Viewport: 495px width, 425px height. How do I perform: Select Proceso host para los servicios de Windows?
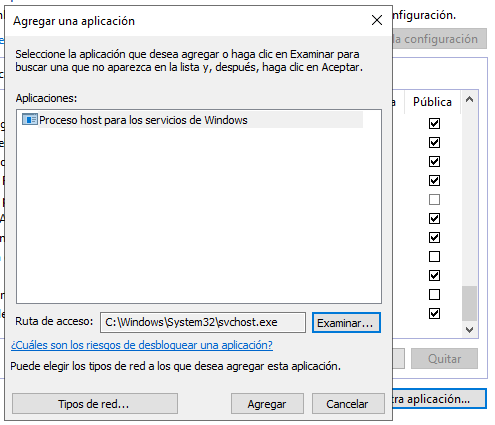coord(192,120)
